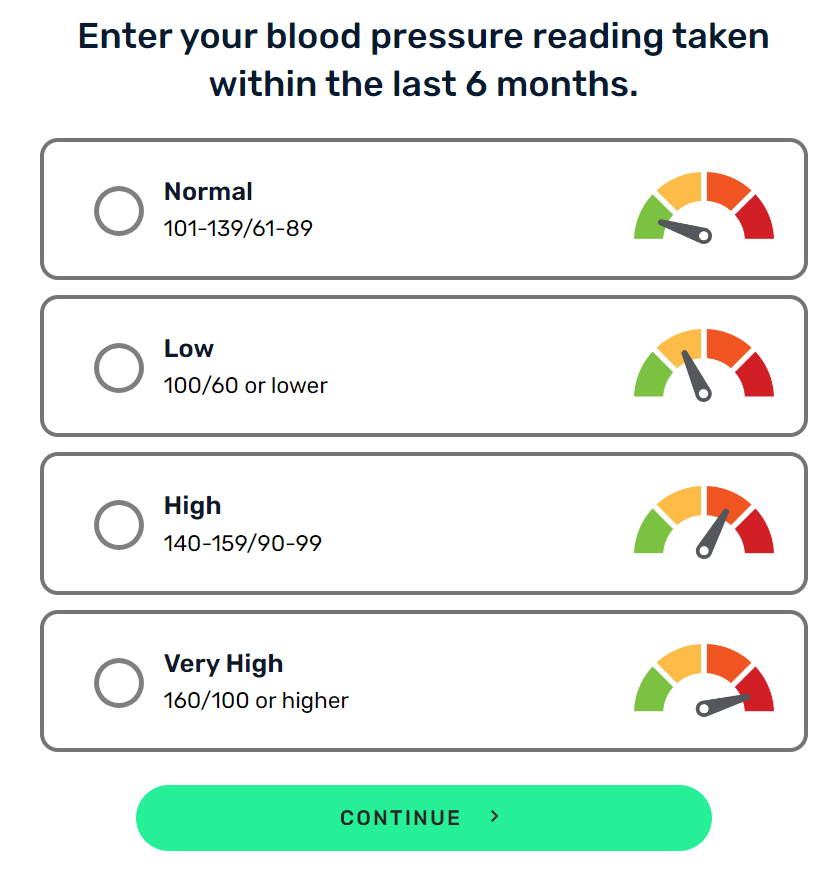The height and width of the screenshot is (872, 830).
Task: Click the blood pressure question heading
Action: (x=423, y=60)
